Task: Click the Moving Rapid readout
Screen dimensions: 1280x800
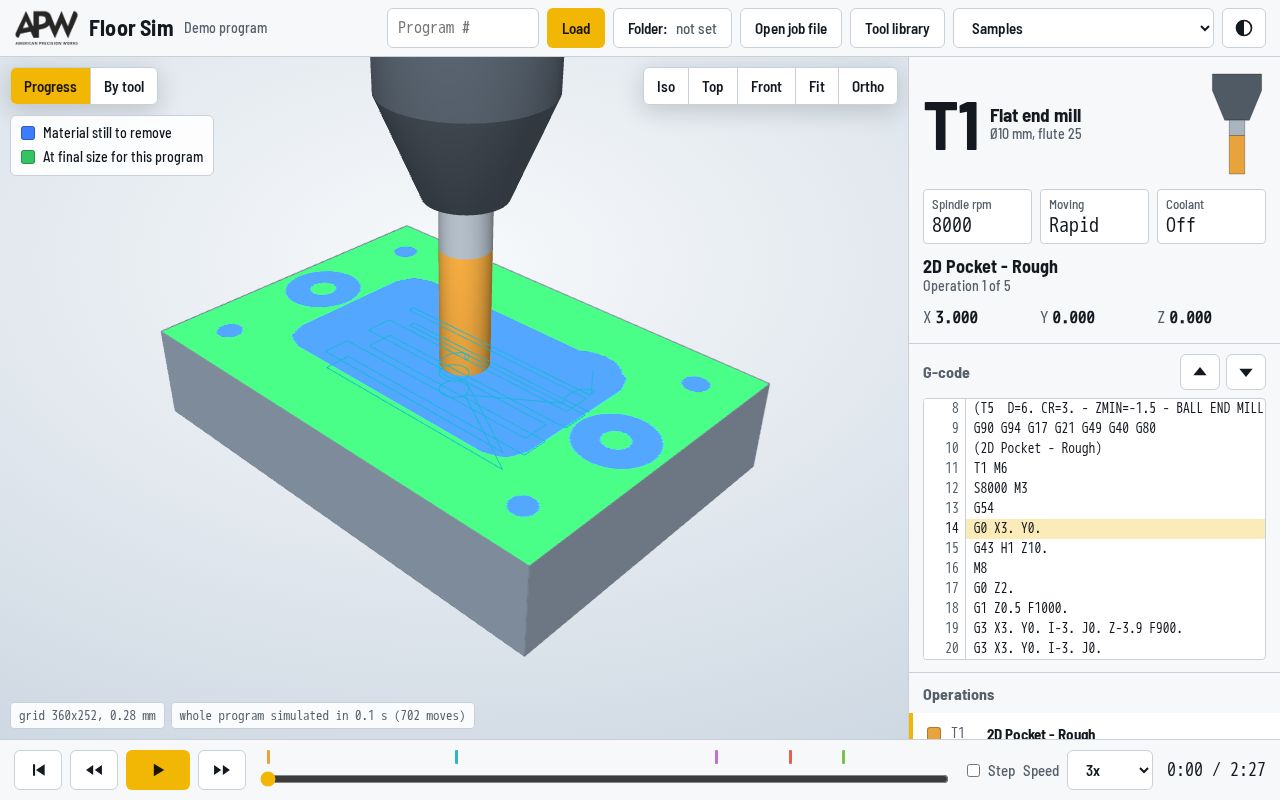Action: [1094, 216]
